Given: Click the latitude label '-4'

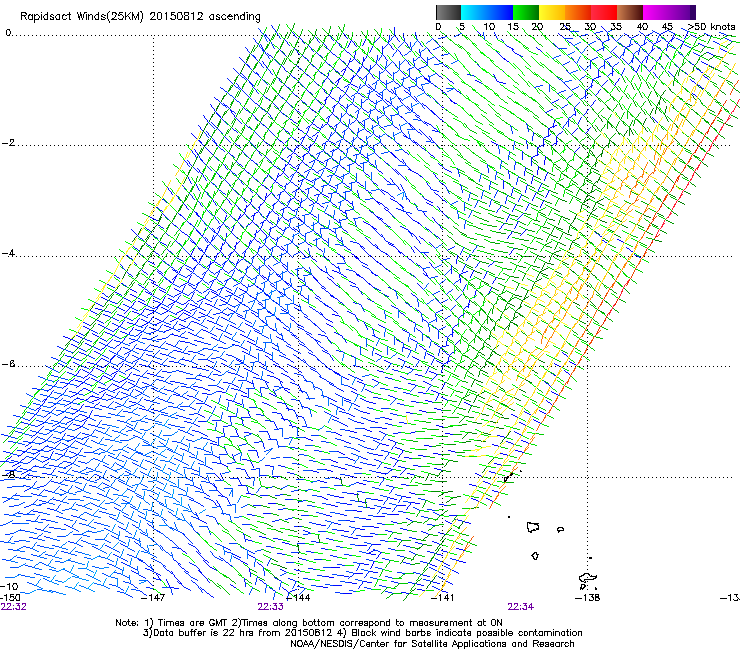Looking at the screenshot, I should [8, 253].
